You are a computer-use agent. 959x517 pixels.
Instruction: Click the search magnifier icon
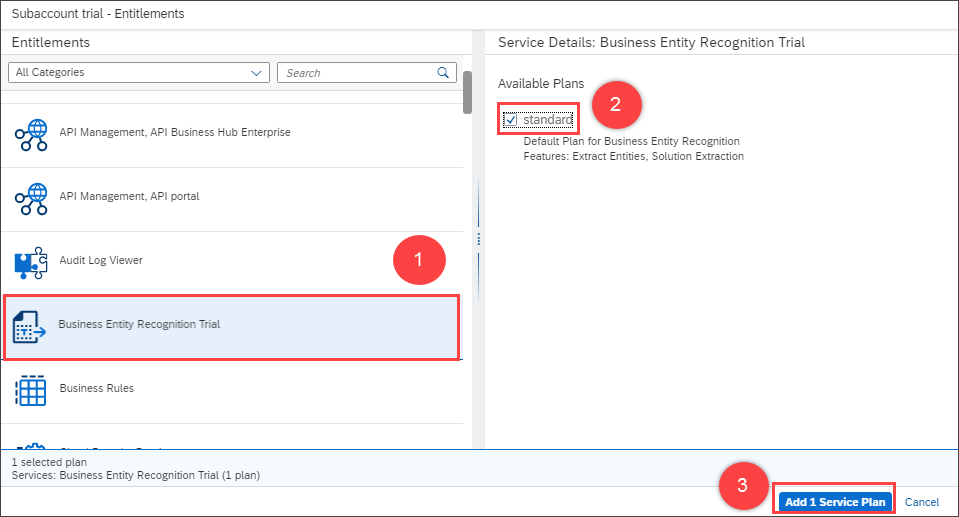coord(443,72)
